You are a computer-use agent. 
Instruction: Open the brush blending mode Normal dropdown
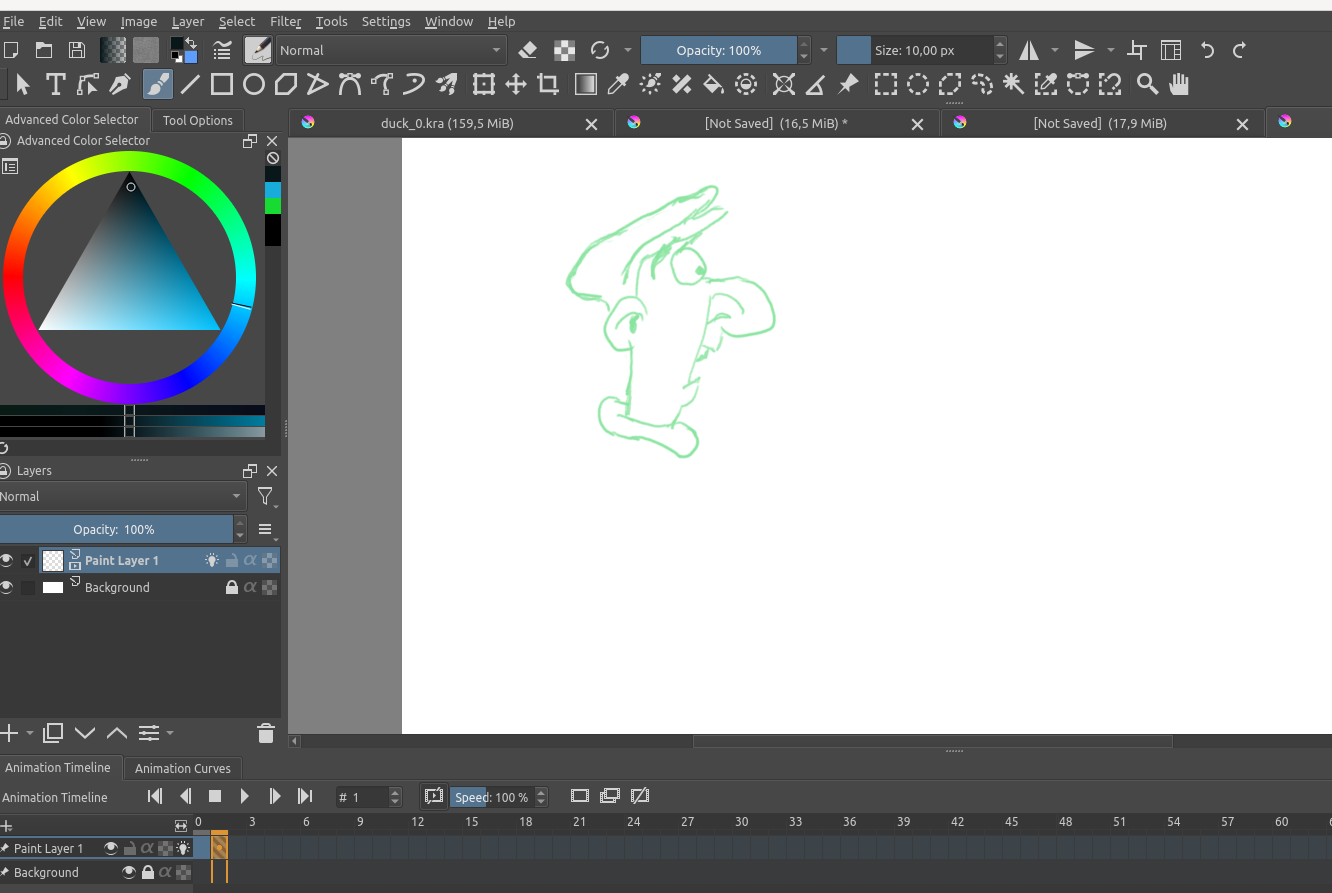[390, 50]
